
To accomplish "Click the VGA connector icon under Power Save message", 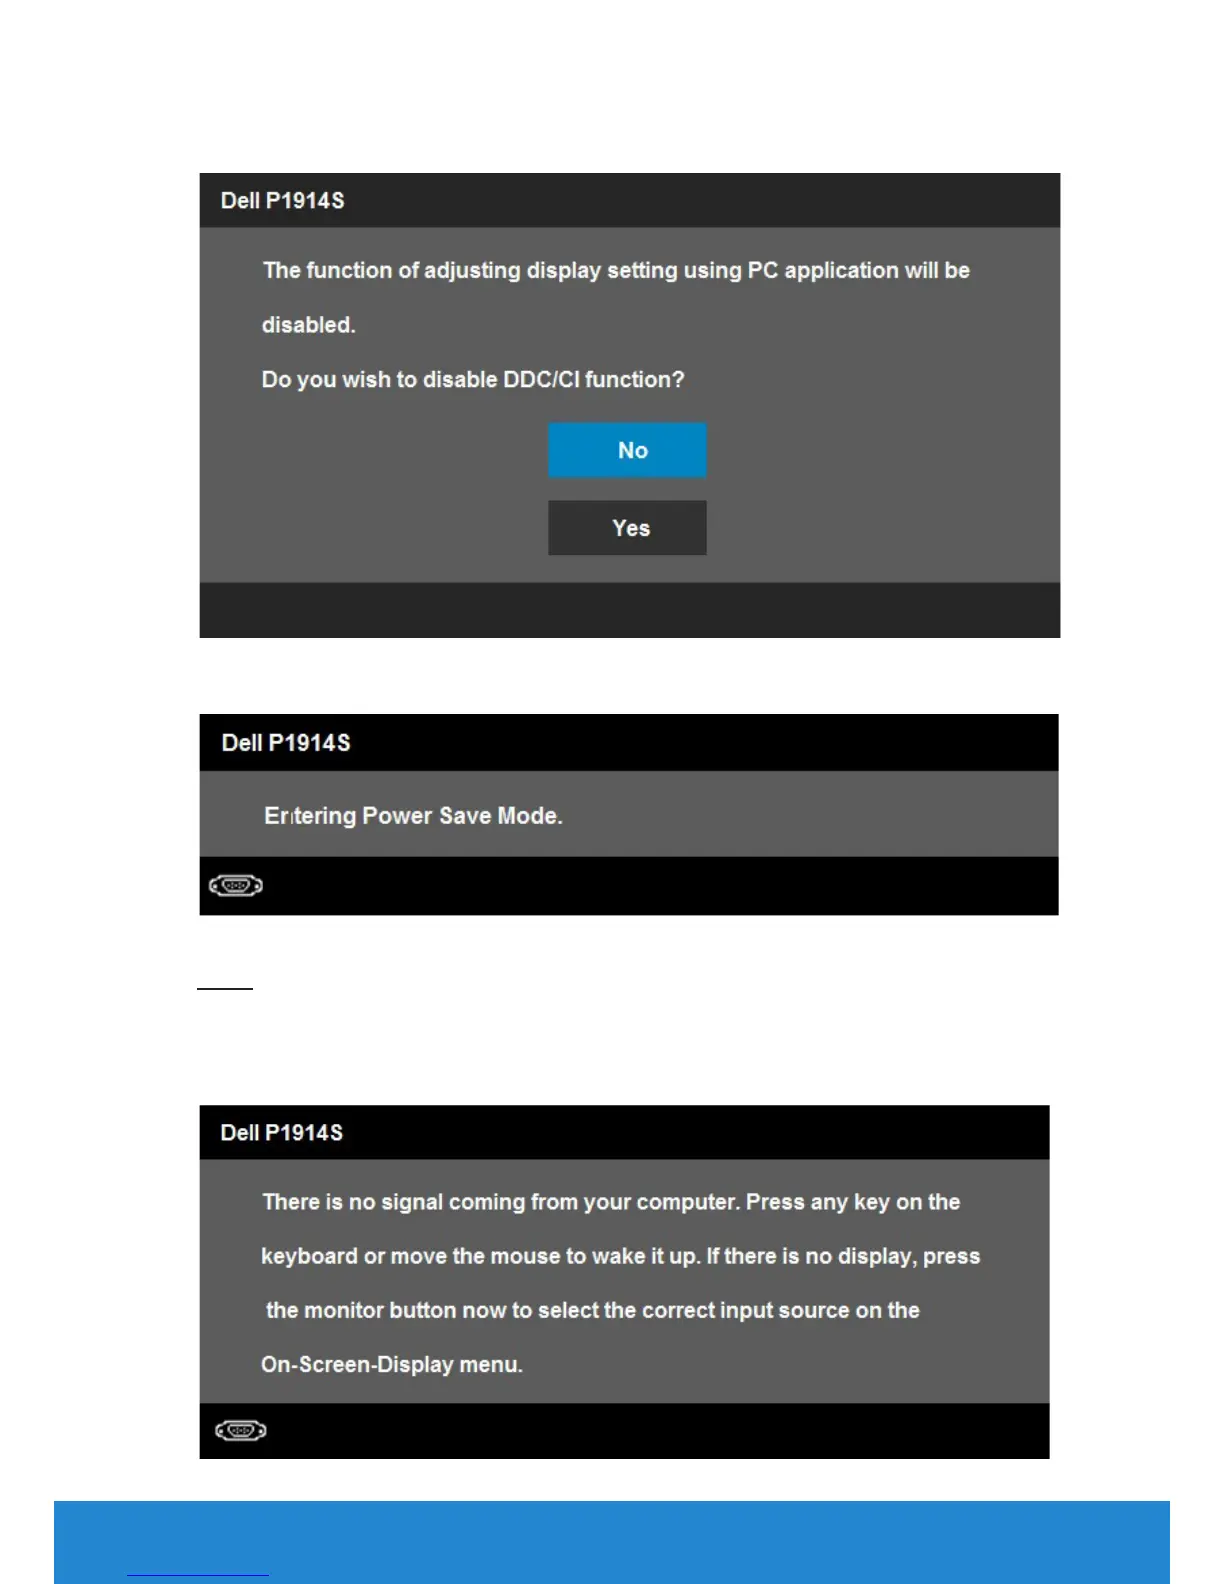I will tap(236, 886).
